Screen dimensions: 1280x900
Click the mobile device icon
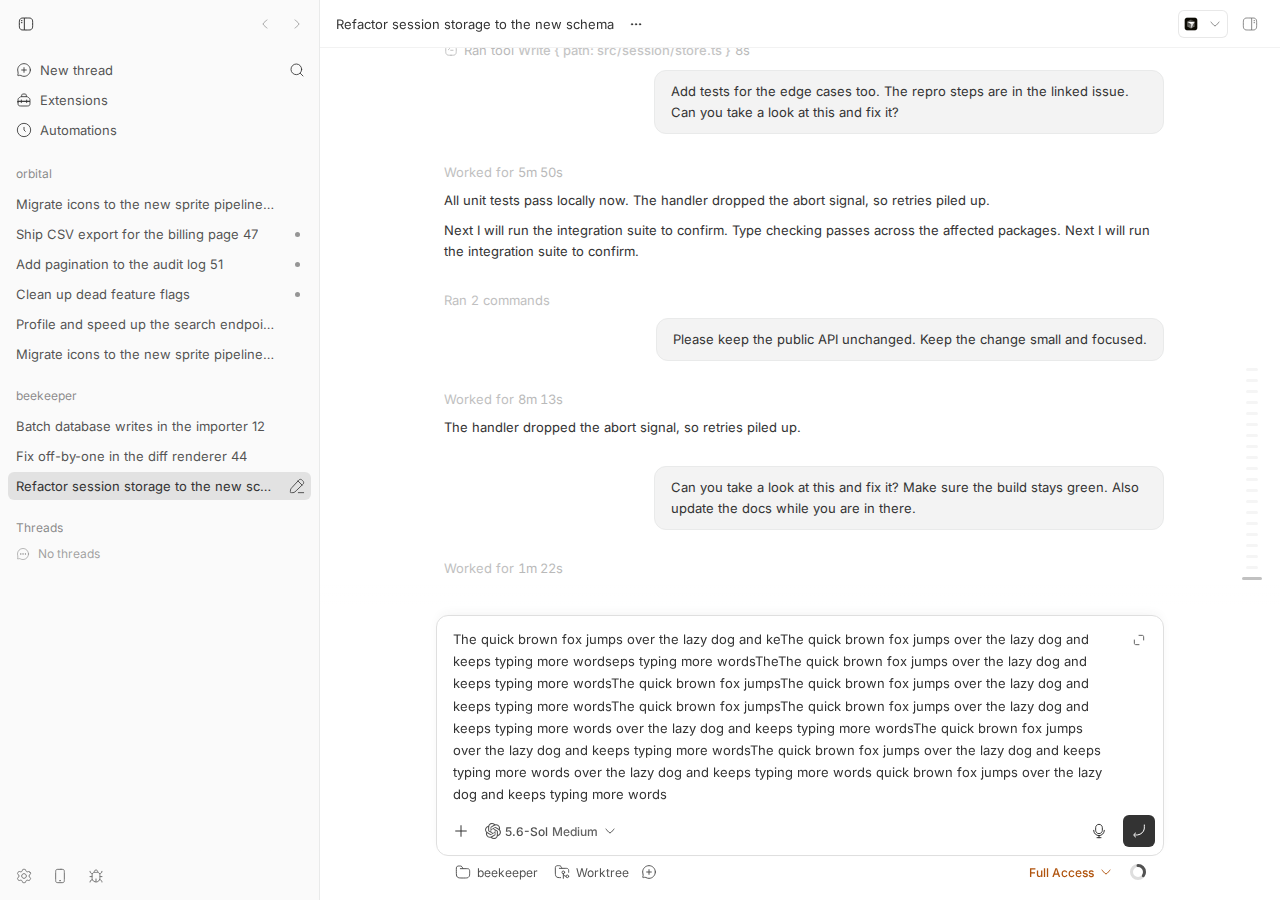pos(60,876)
